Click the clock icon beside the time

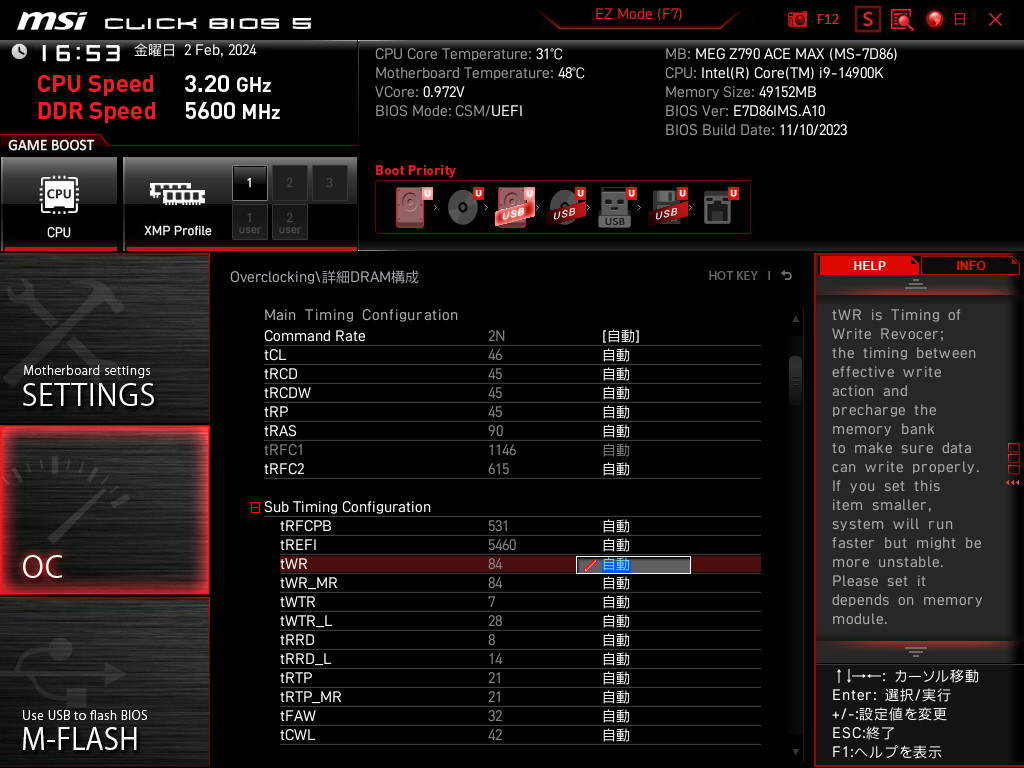click(x=20, y=52)
